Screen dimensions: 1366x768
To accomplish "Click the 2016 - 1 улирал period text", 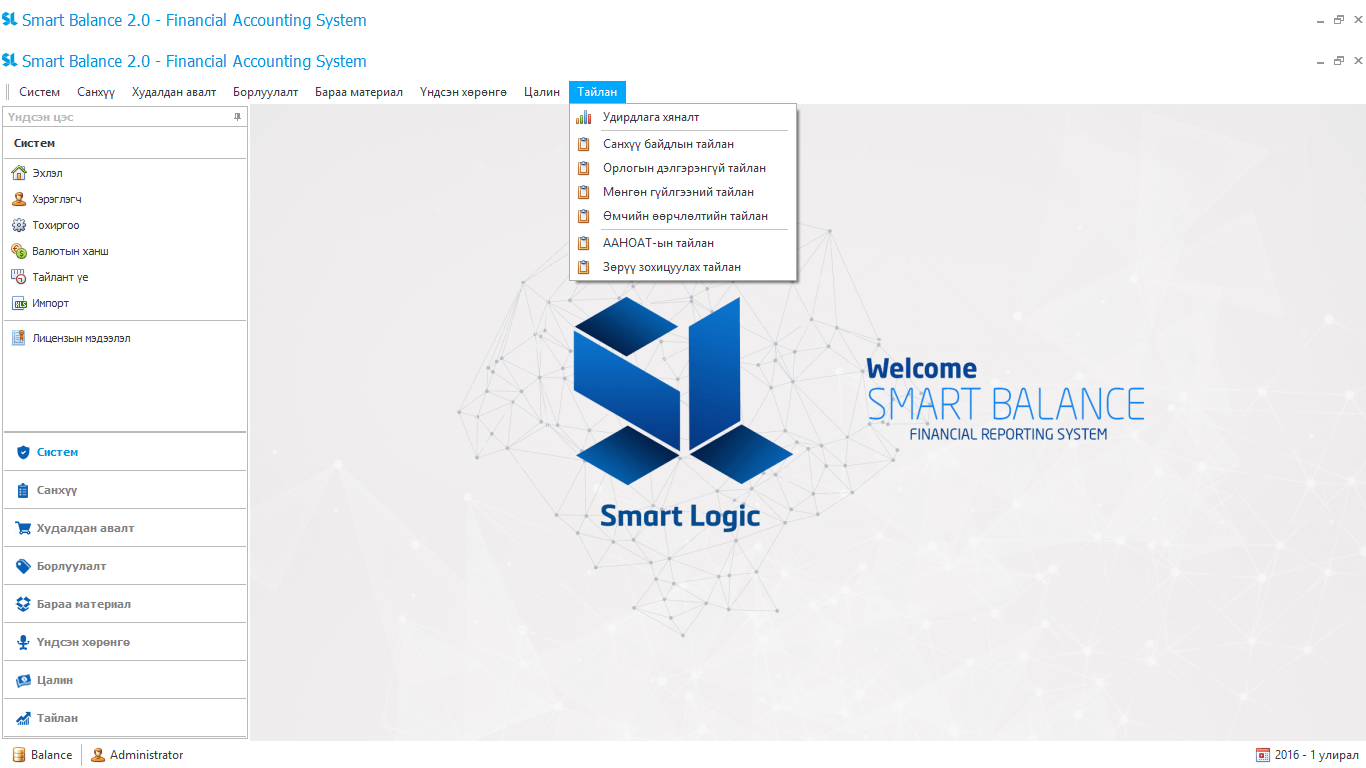I will 1317,755.
